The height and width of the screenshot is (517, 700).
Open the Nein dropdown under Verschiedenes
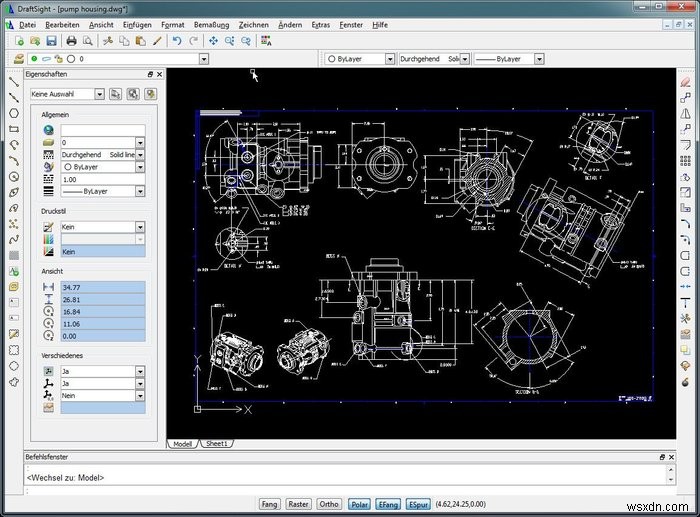[140, 396]
